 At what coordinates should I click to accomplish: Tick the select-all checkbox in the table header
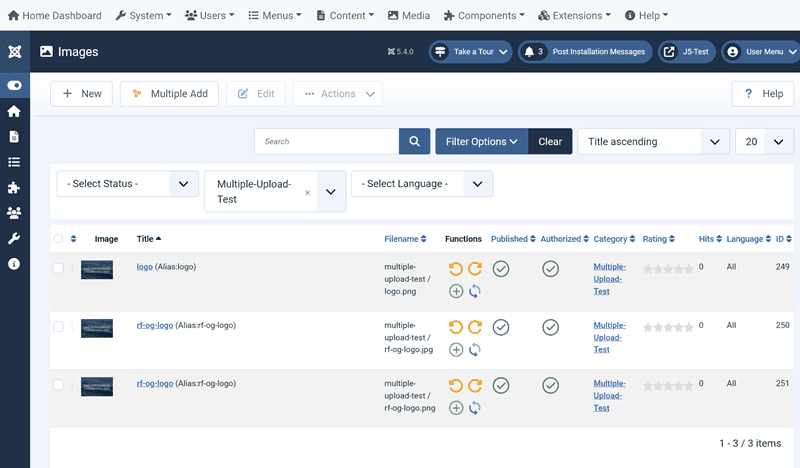click(x=58, y=239)
